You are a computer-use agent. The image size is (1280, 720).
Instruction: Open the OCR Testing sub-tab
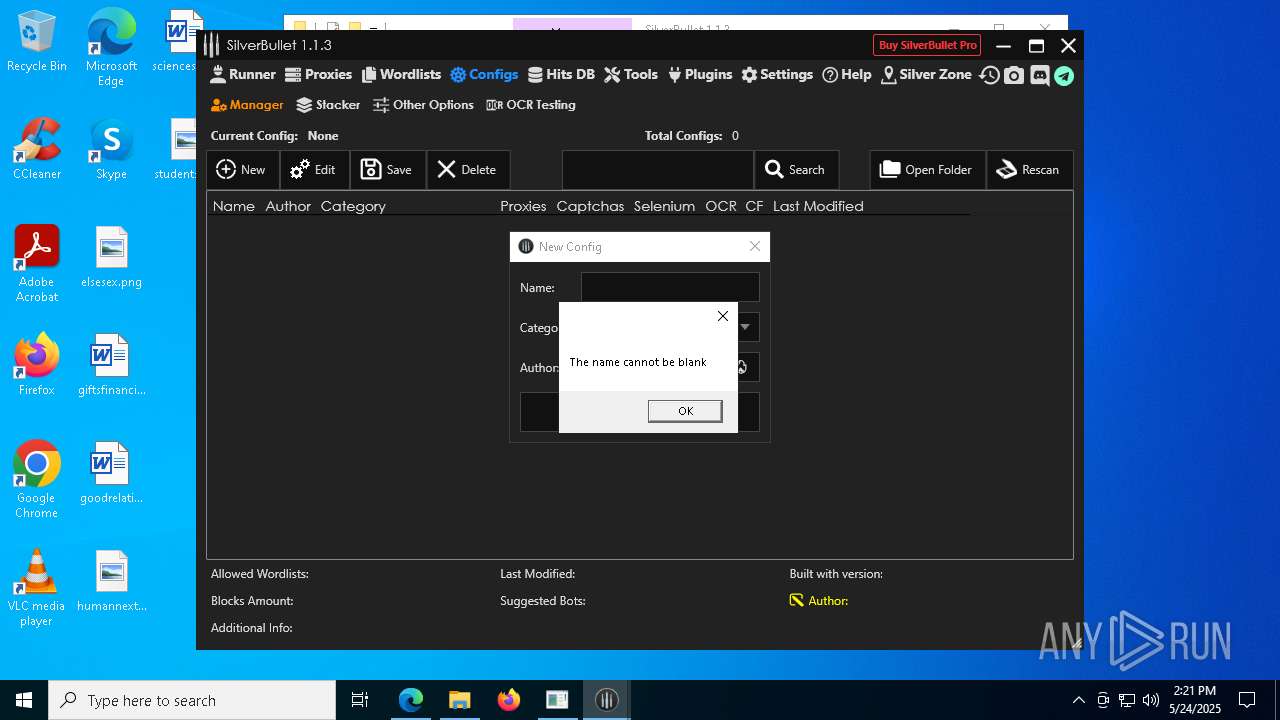[x=530, y=104]
